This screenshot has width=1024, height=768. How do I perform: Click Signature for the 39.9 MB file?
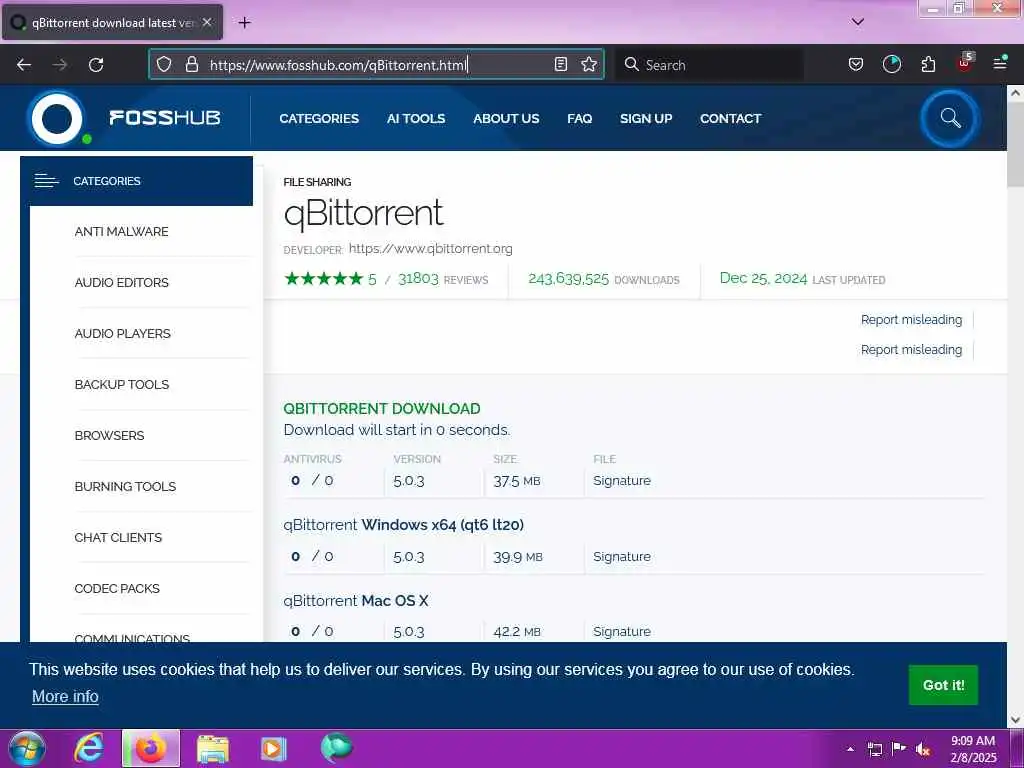click(x=622, y=556)
